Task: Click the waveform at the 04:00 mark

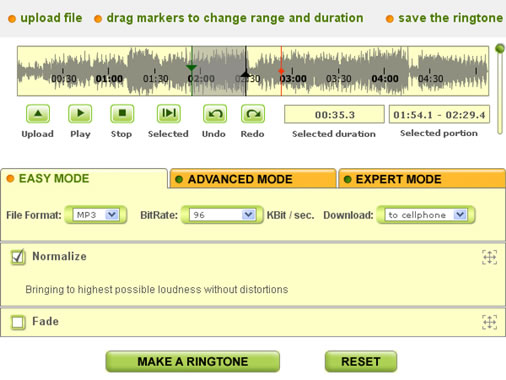Action: pos(385,79)
